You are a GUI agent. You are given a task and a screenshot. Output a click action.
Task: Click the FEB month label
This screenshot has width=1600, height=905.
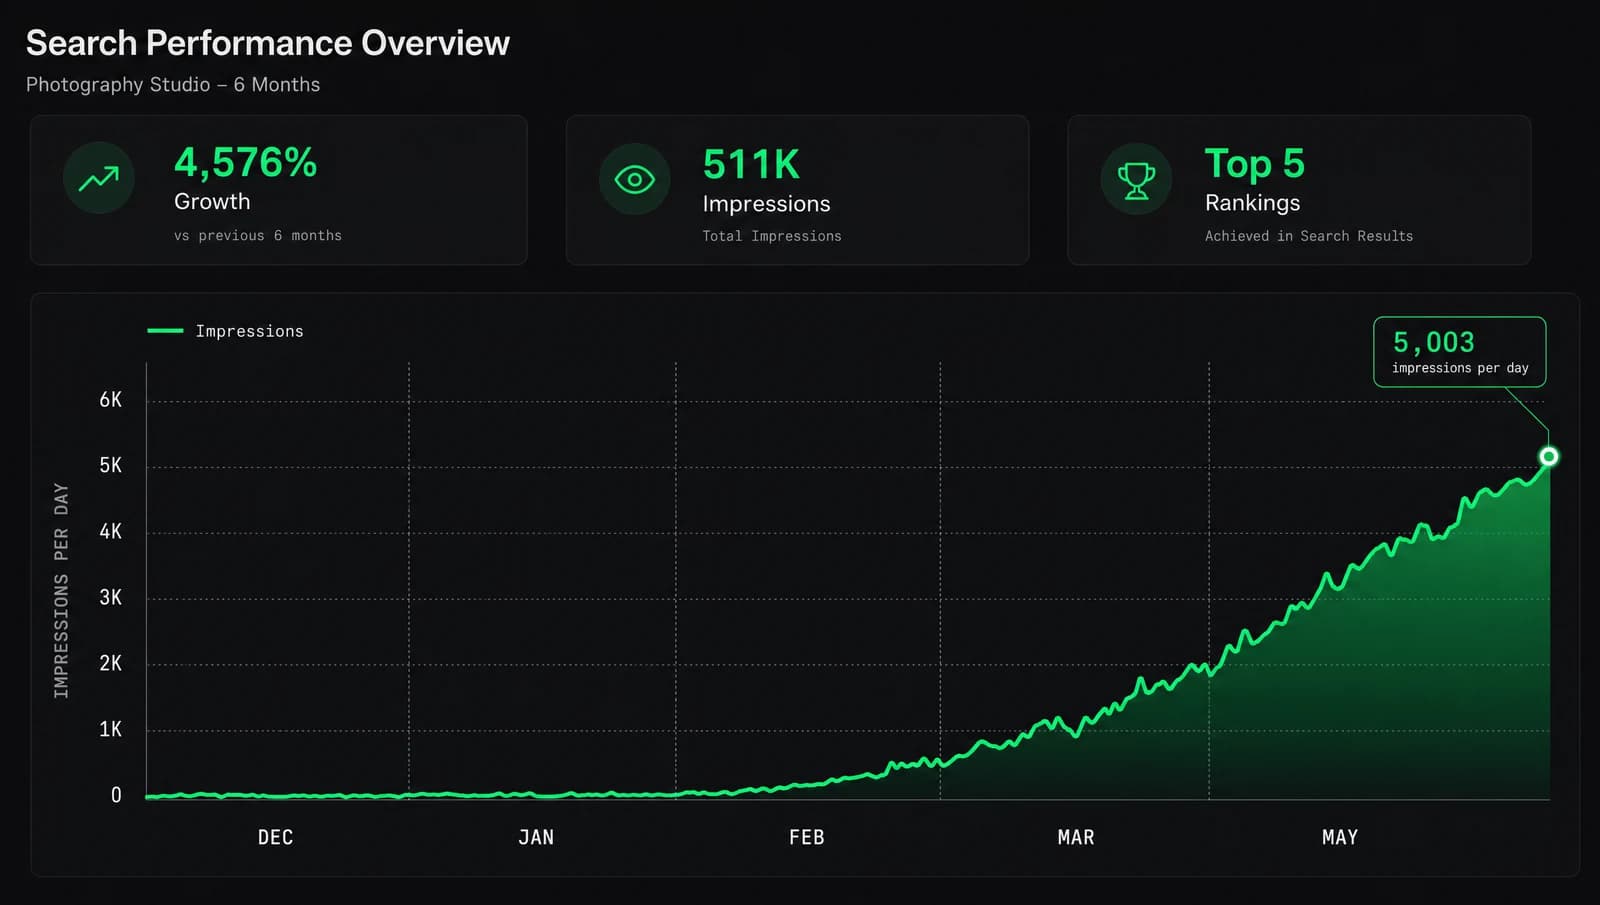[807, 838]
